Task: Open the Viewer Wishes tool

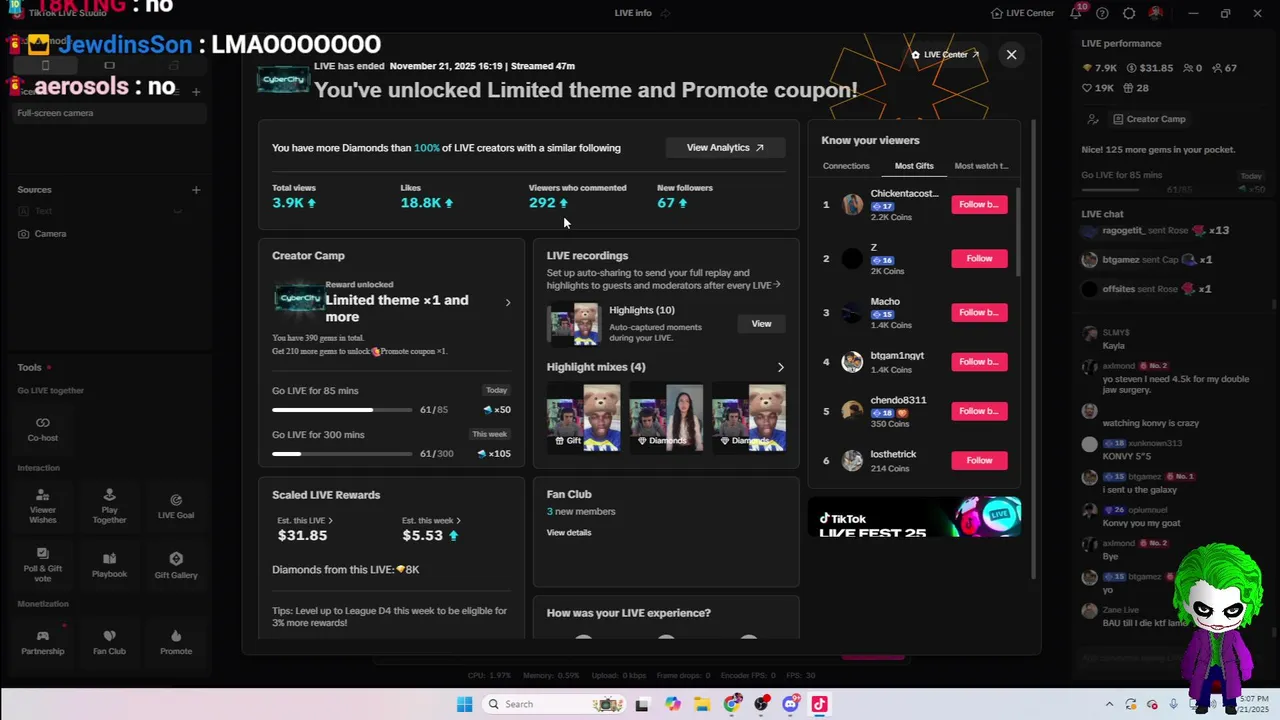Action: tap(43, 504)
